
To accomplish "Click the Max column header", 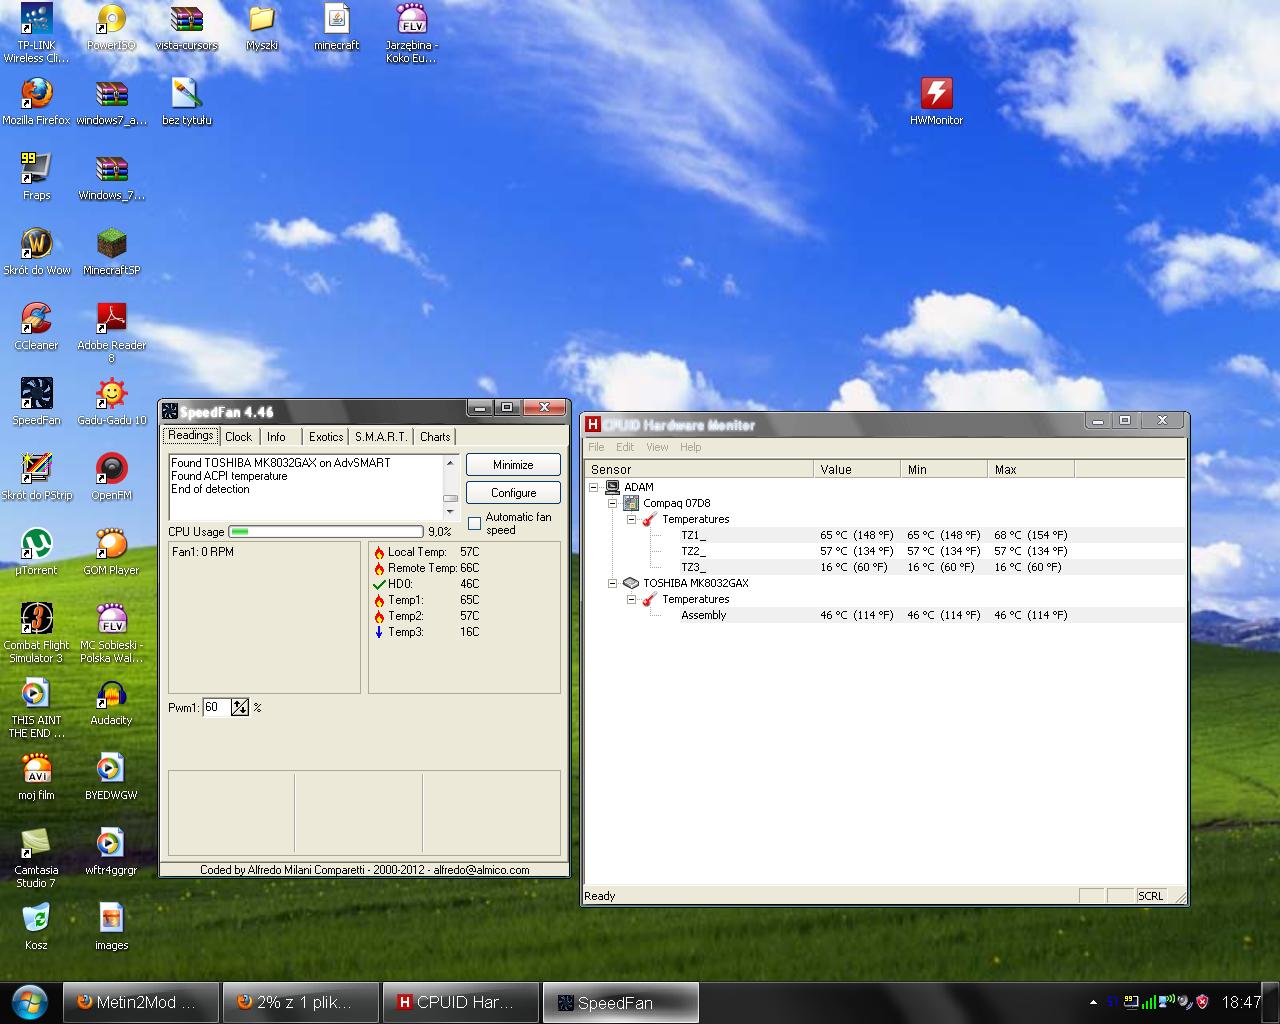I will click(x=1030, y=469).
